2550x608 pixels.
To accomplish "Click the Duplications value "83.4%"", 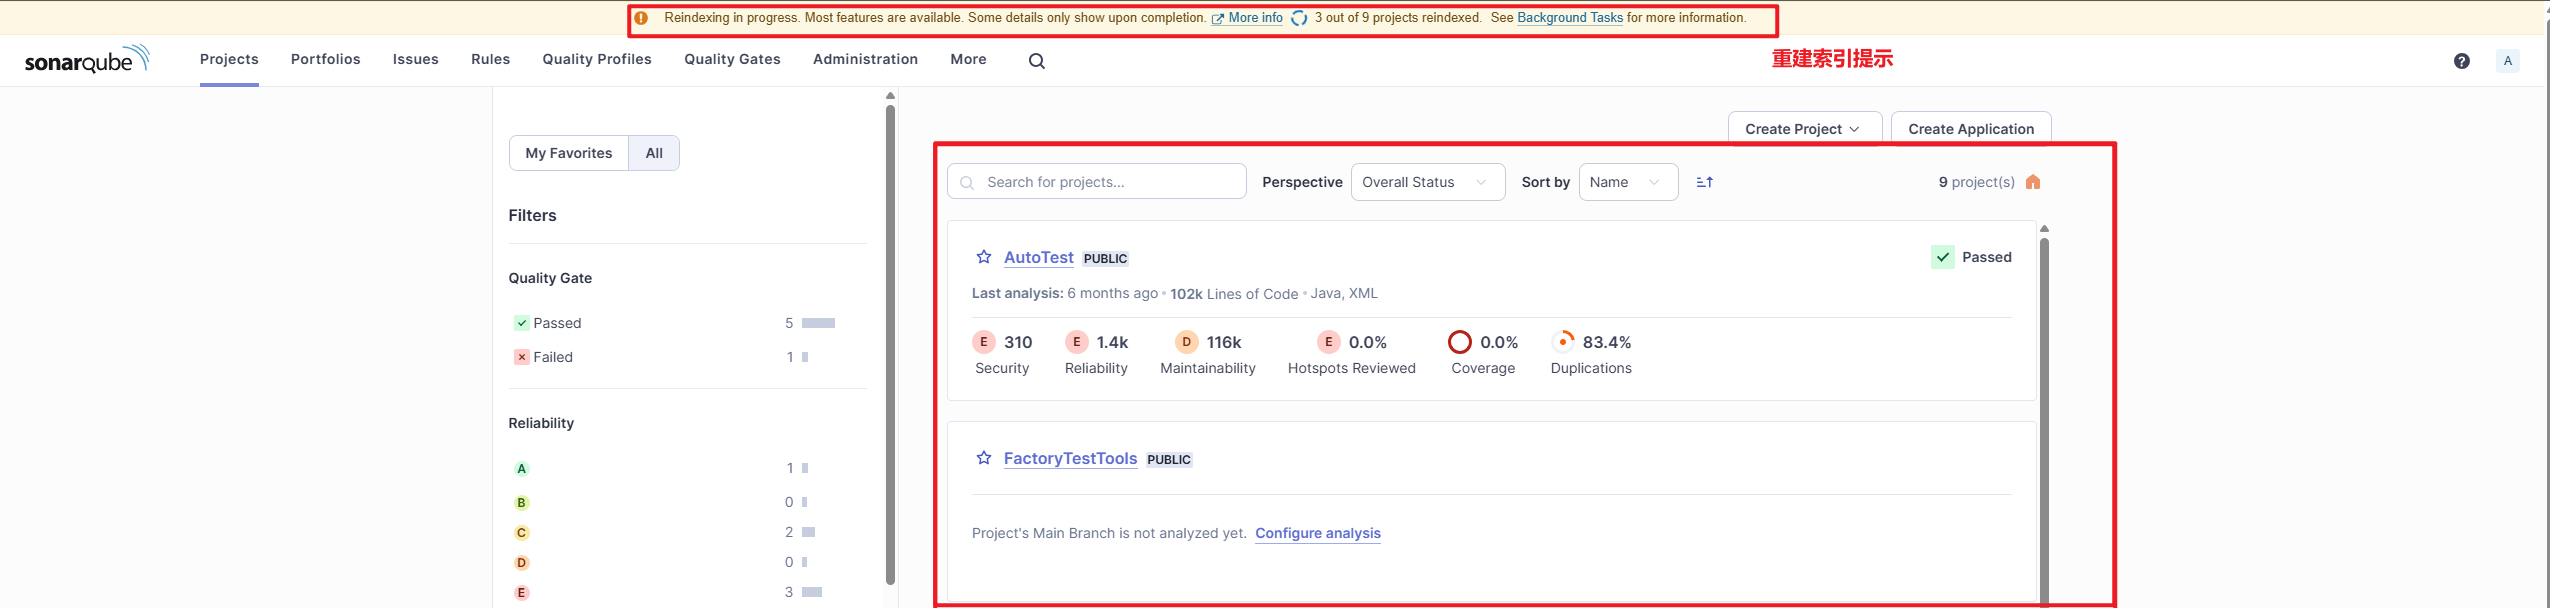I will click(1607, 342).
